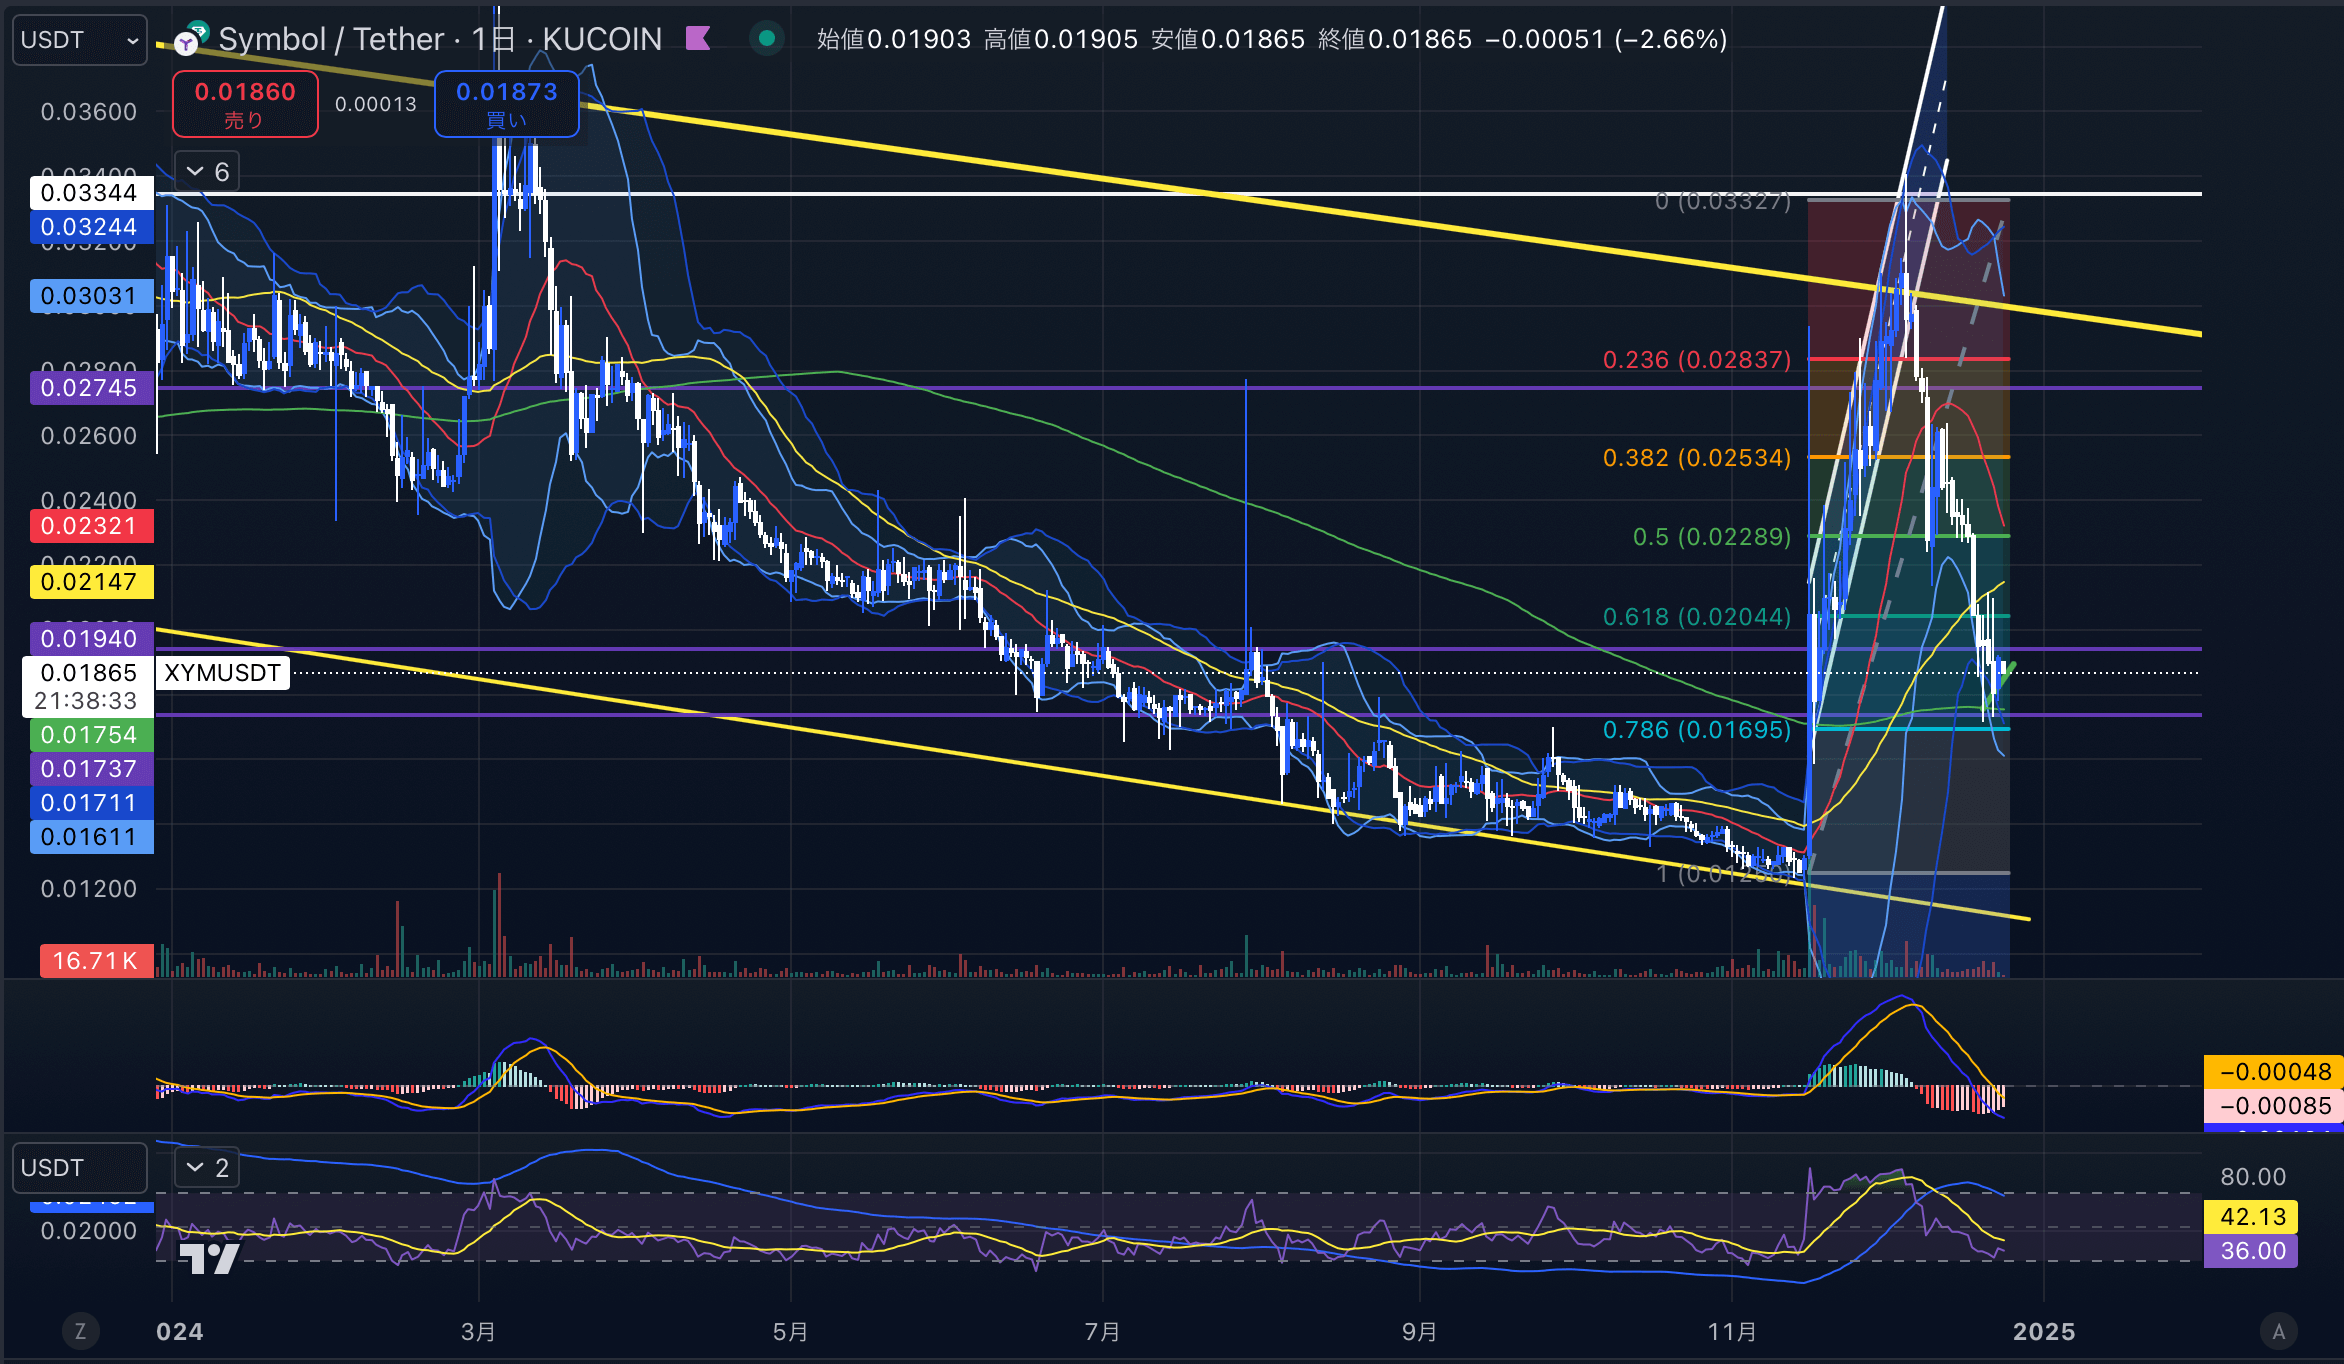Click the purple flag icon beside KUCOIN

click(698, 39)
